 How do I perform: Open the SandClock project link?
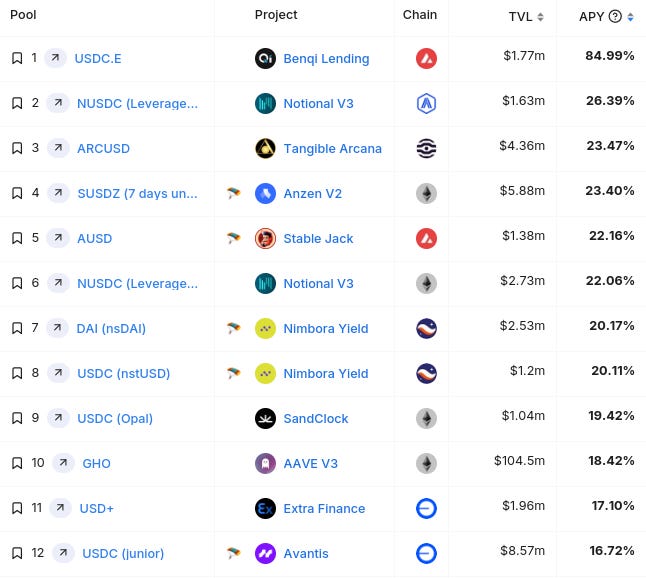tap(316, 419)
